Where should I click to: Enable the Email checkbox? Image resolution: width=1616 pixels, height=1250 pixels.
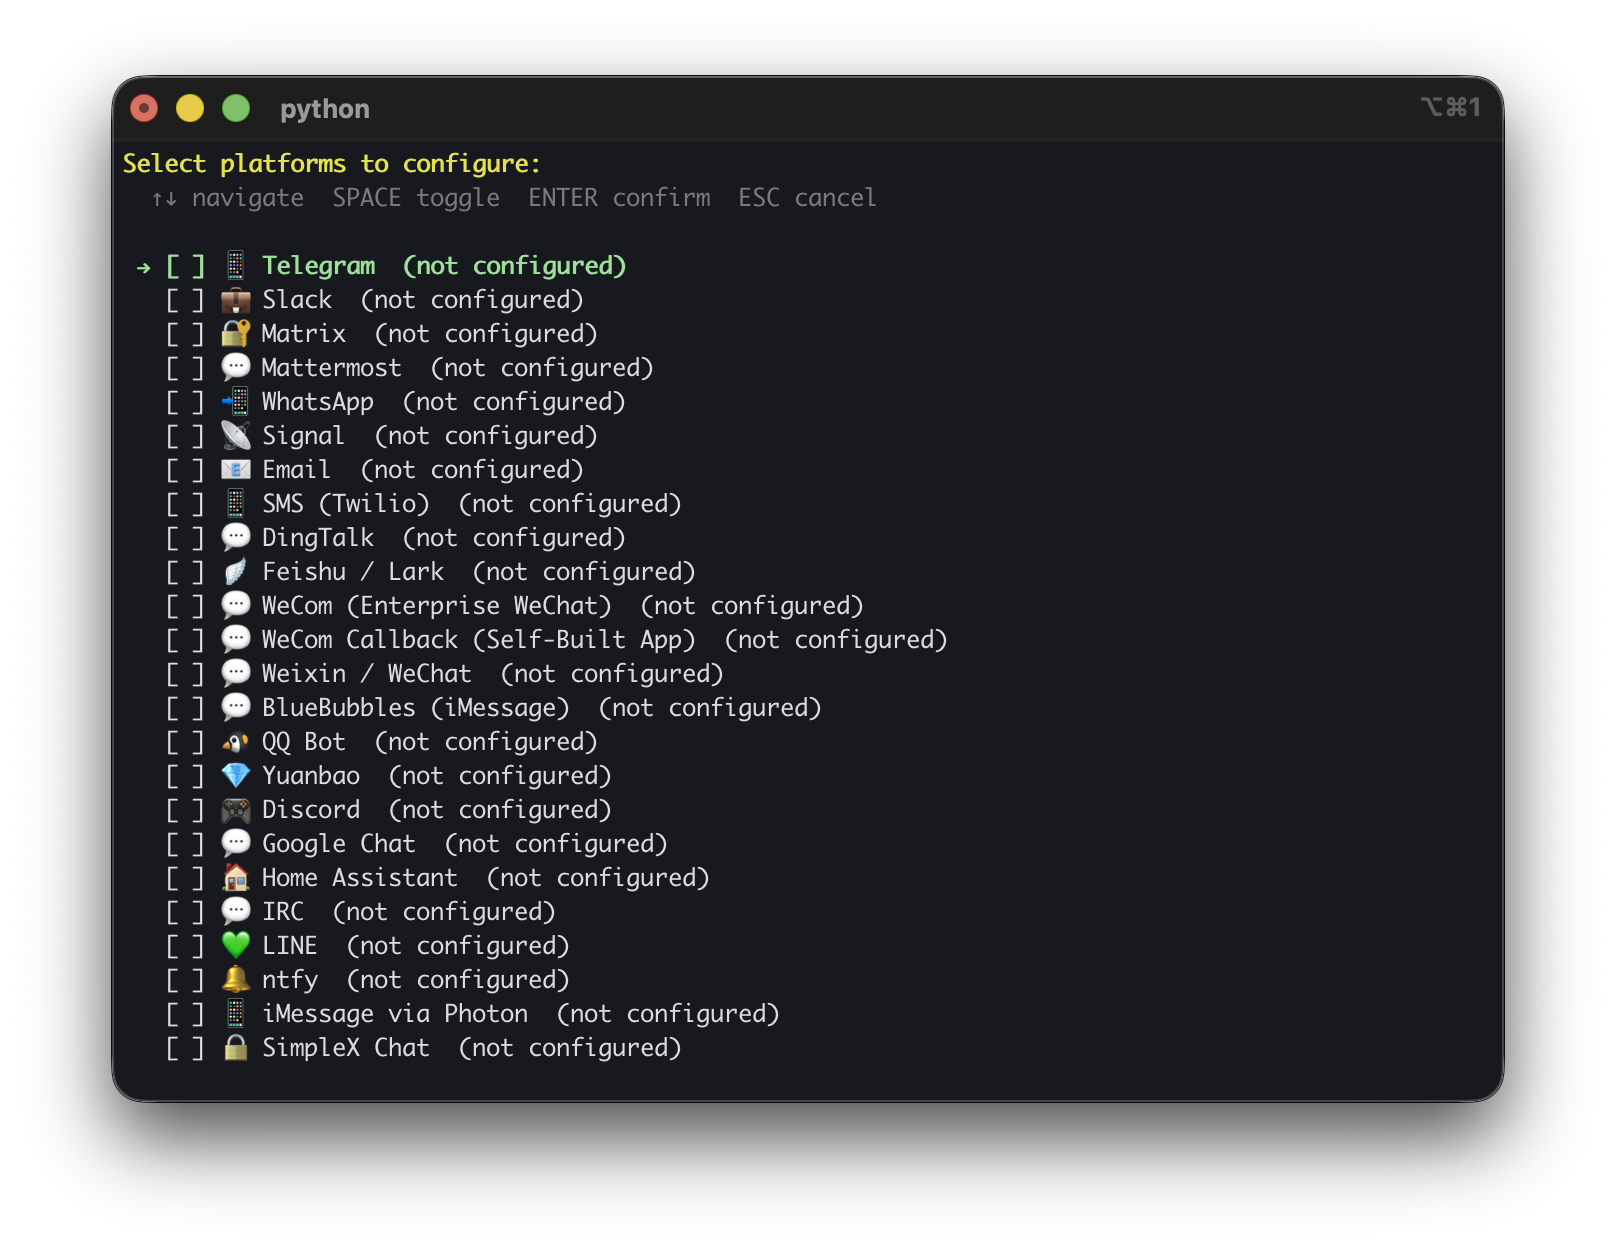pyautogui.click(x=185, y=470)
